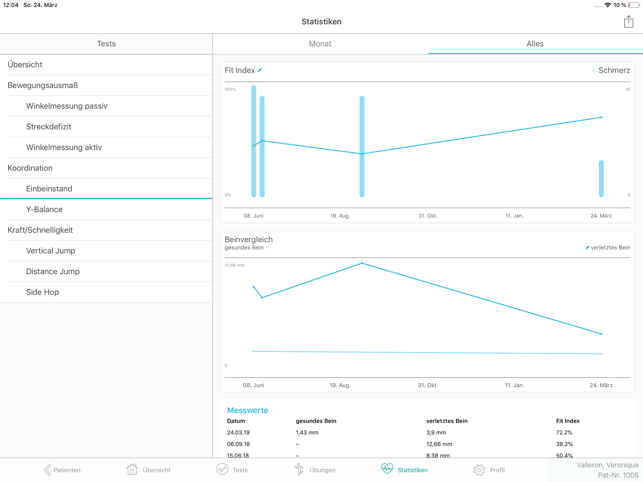
Task: Click the 38.2% Fit Index value
Action: [564, 444]
